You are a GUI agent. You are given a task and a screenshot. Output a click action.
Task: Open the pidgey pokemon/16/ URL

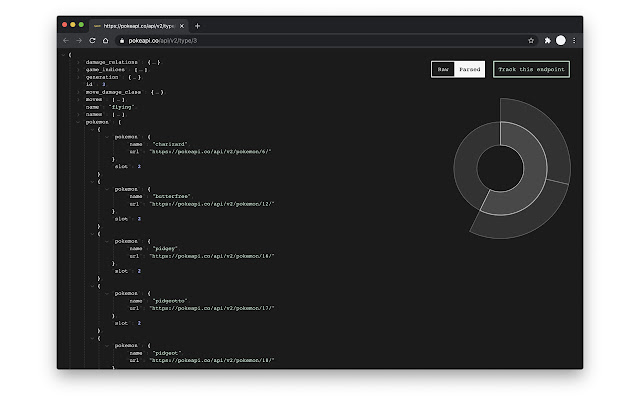[x=212, y=256]
